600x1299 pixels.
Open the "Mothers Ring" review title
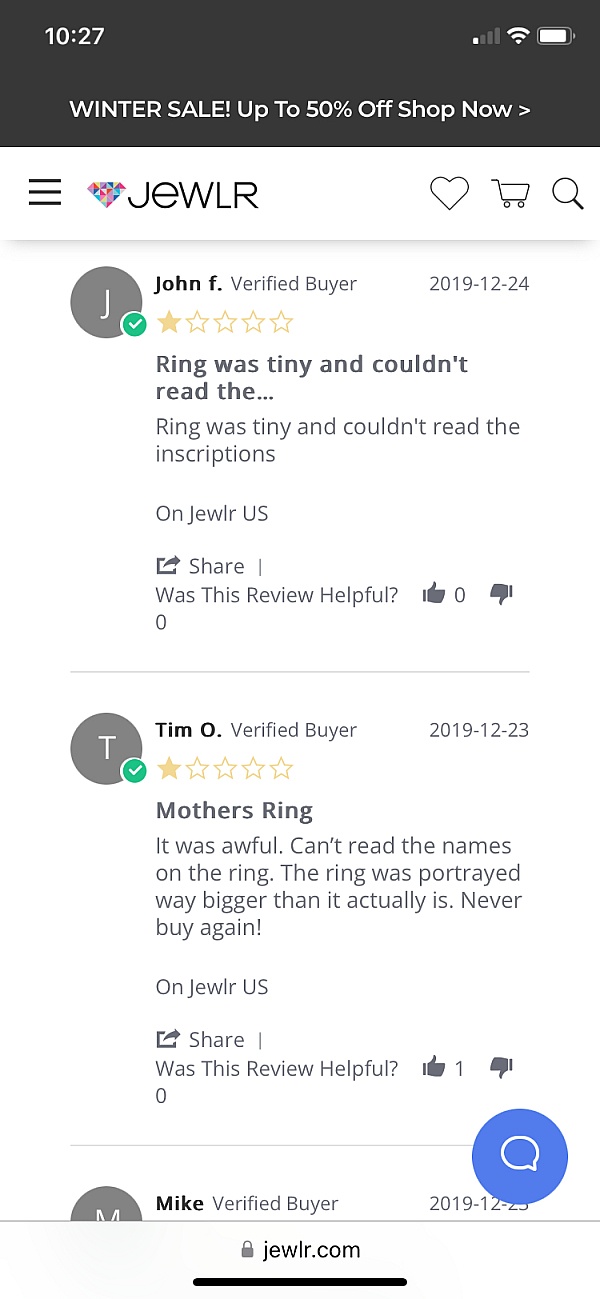pyautogui.click(x=234, y=810)
